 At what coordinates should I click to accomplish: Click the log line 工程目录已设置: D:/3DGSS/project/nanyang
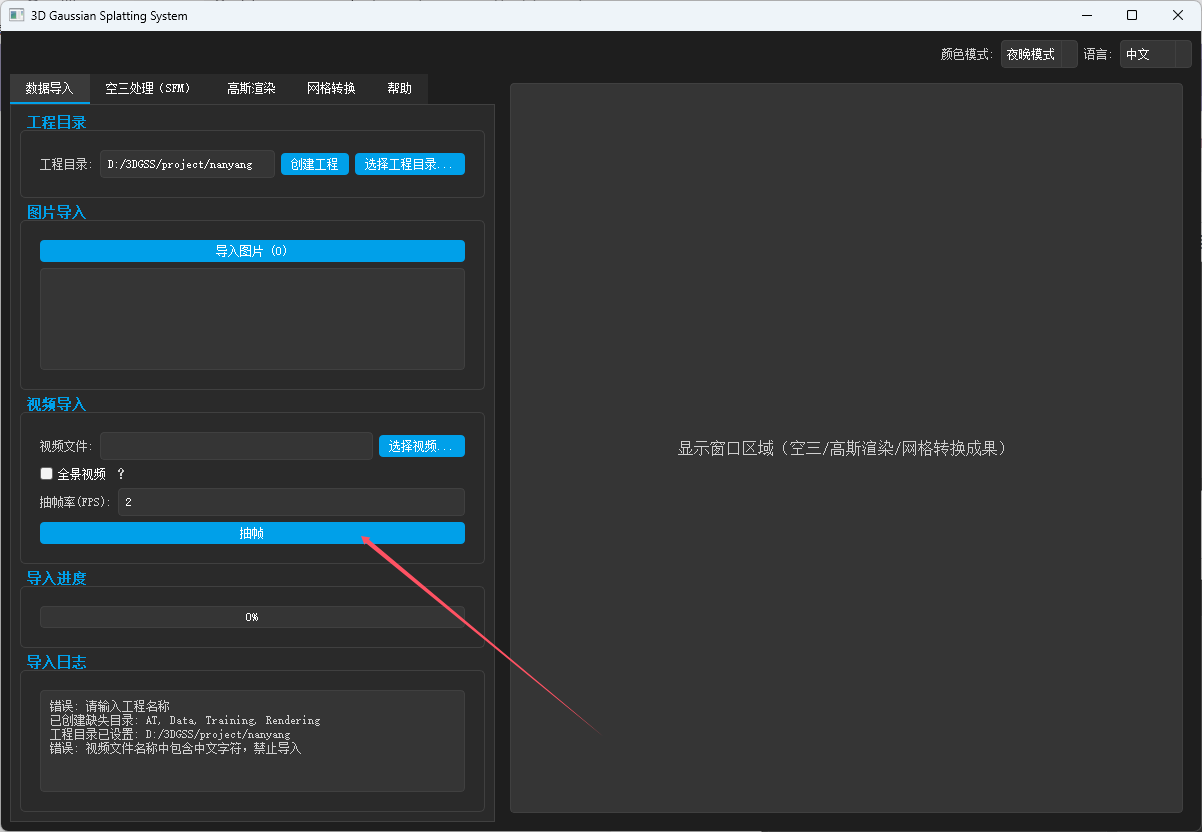point(170,734)
